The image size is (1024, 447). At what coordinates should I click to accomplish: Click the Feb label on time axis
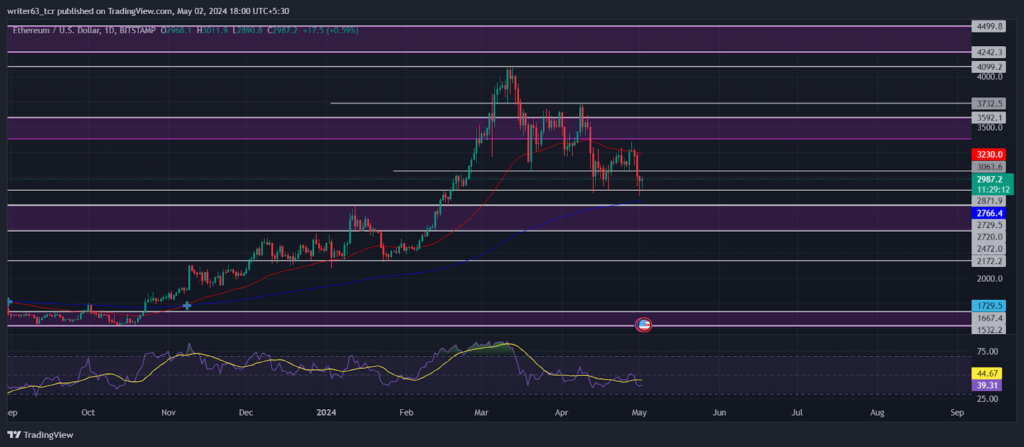coord(406,413)
